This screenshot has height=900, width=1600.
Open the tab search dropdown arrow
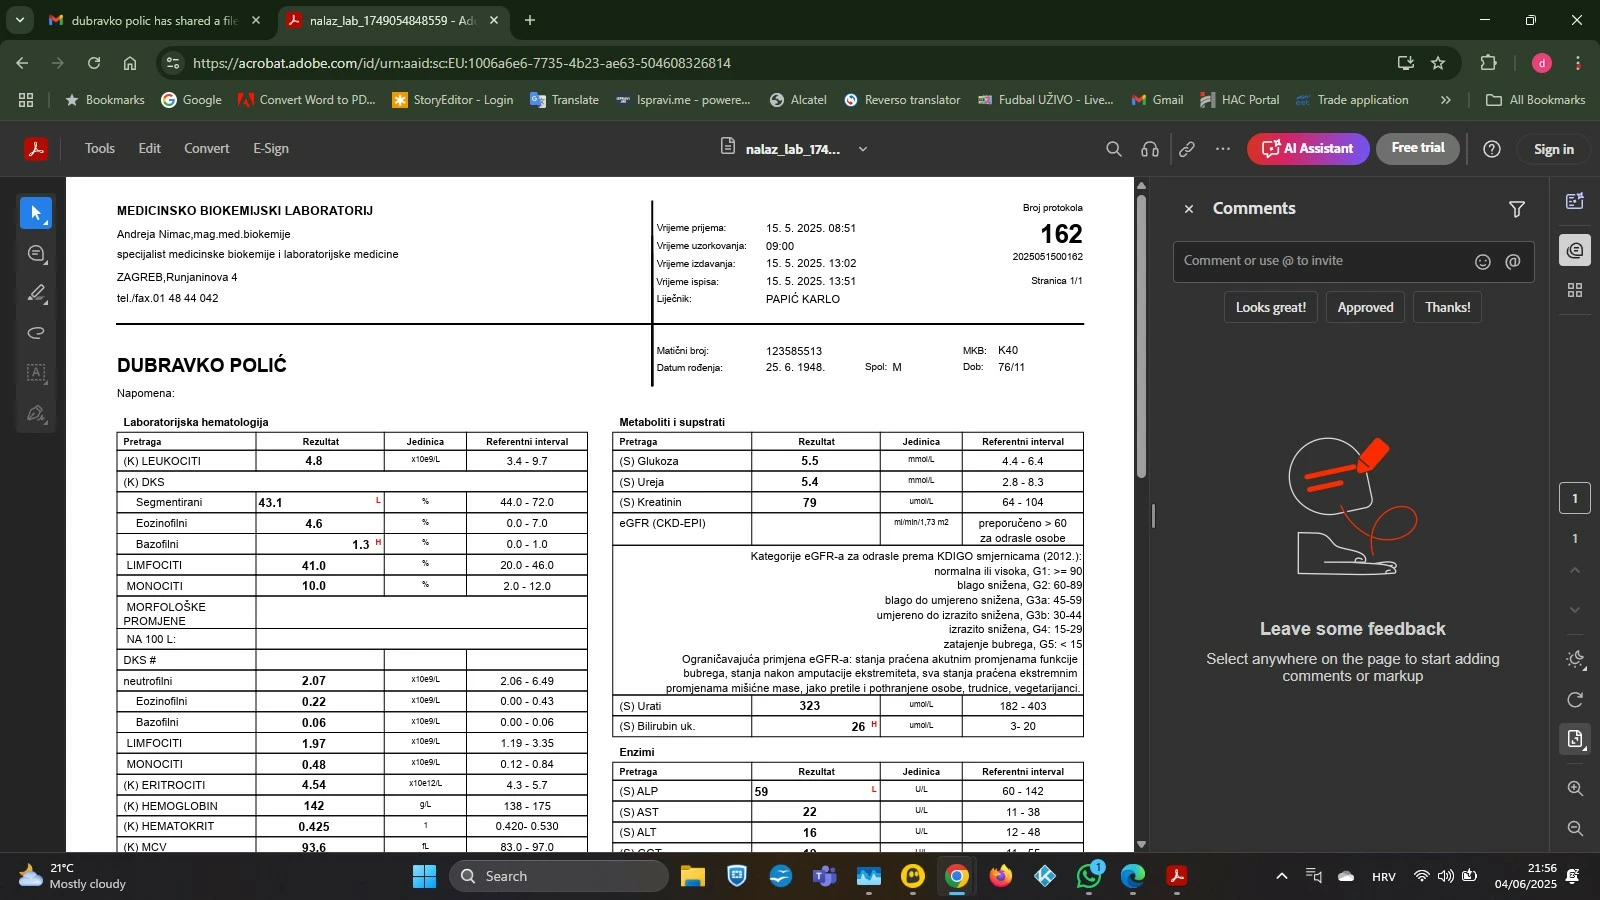19,20
